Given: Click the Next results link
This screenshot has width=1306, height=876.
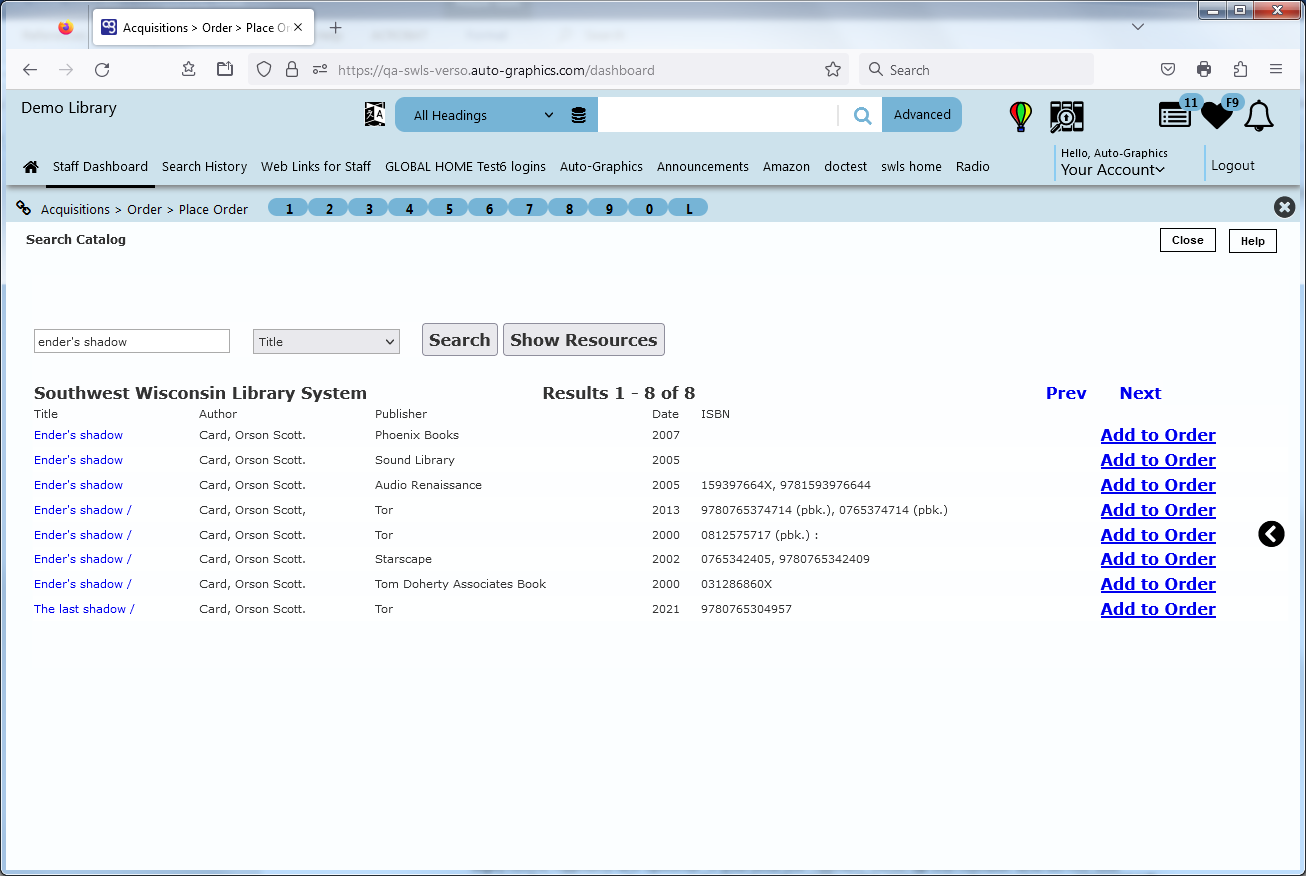Looking at the screenshot, I should [1140, 393].
